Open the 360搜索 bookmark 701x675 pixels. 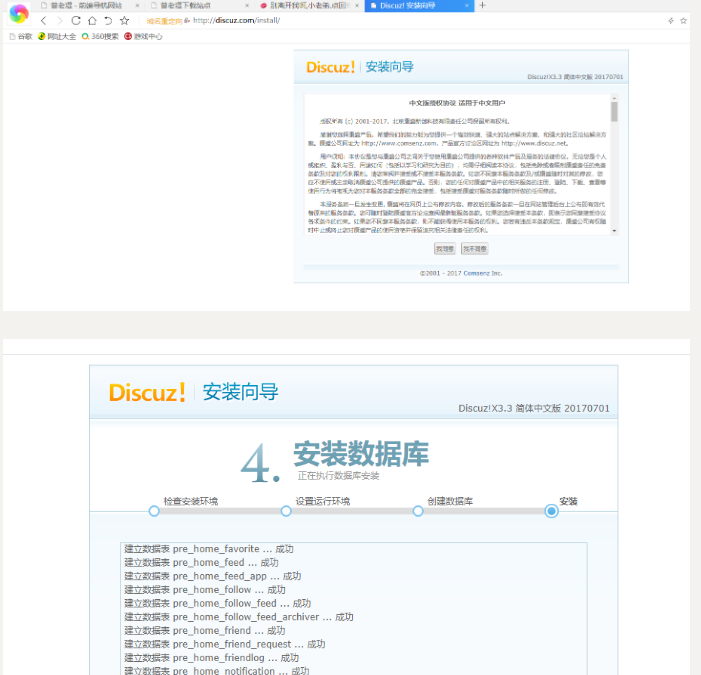(x=100, y=37)
